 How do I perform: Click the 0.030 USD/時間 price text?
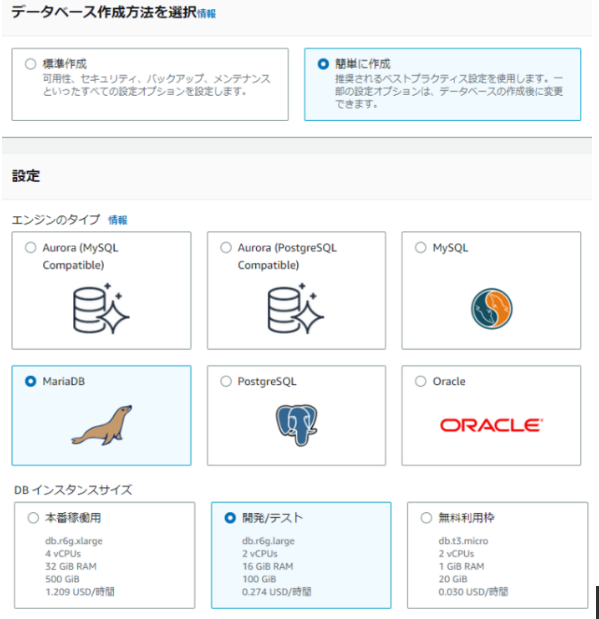[473, 592]
